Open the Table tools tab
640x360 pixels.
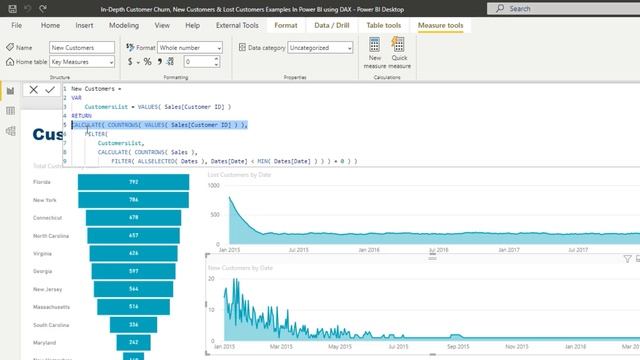pos(384,25)
